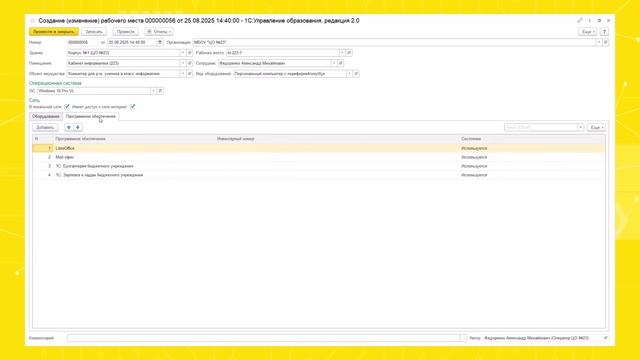Toggle the 'Имеет доступ к сети интернет' checkbox

(x=133, y=107)
